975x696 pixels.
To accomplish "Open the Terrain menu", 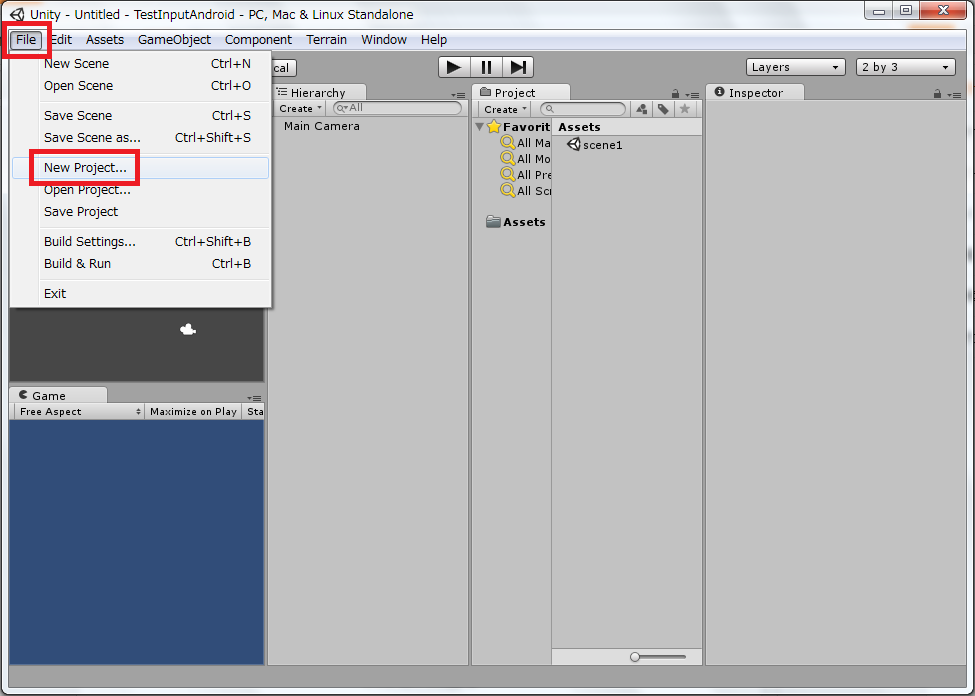I will (x=326, y=40).
